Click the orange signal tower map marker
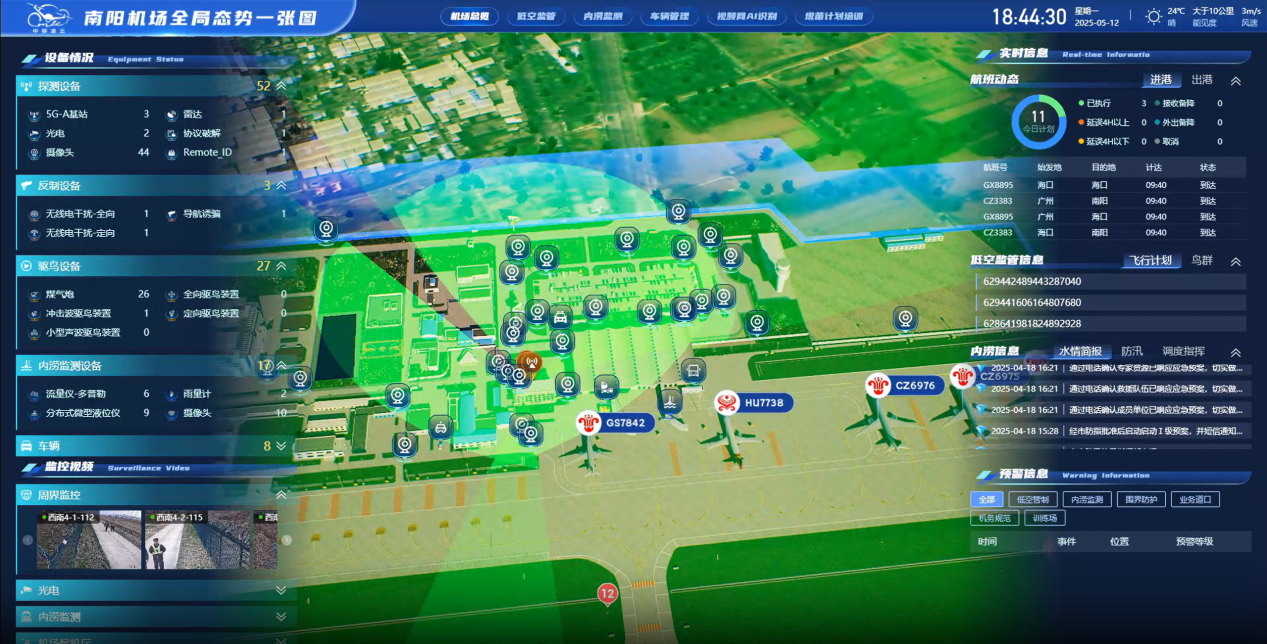Image resolution: width=1267 pixels, height=644 pixels. pos(530,364)
